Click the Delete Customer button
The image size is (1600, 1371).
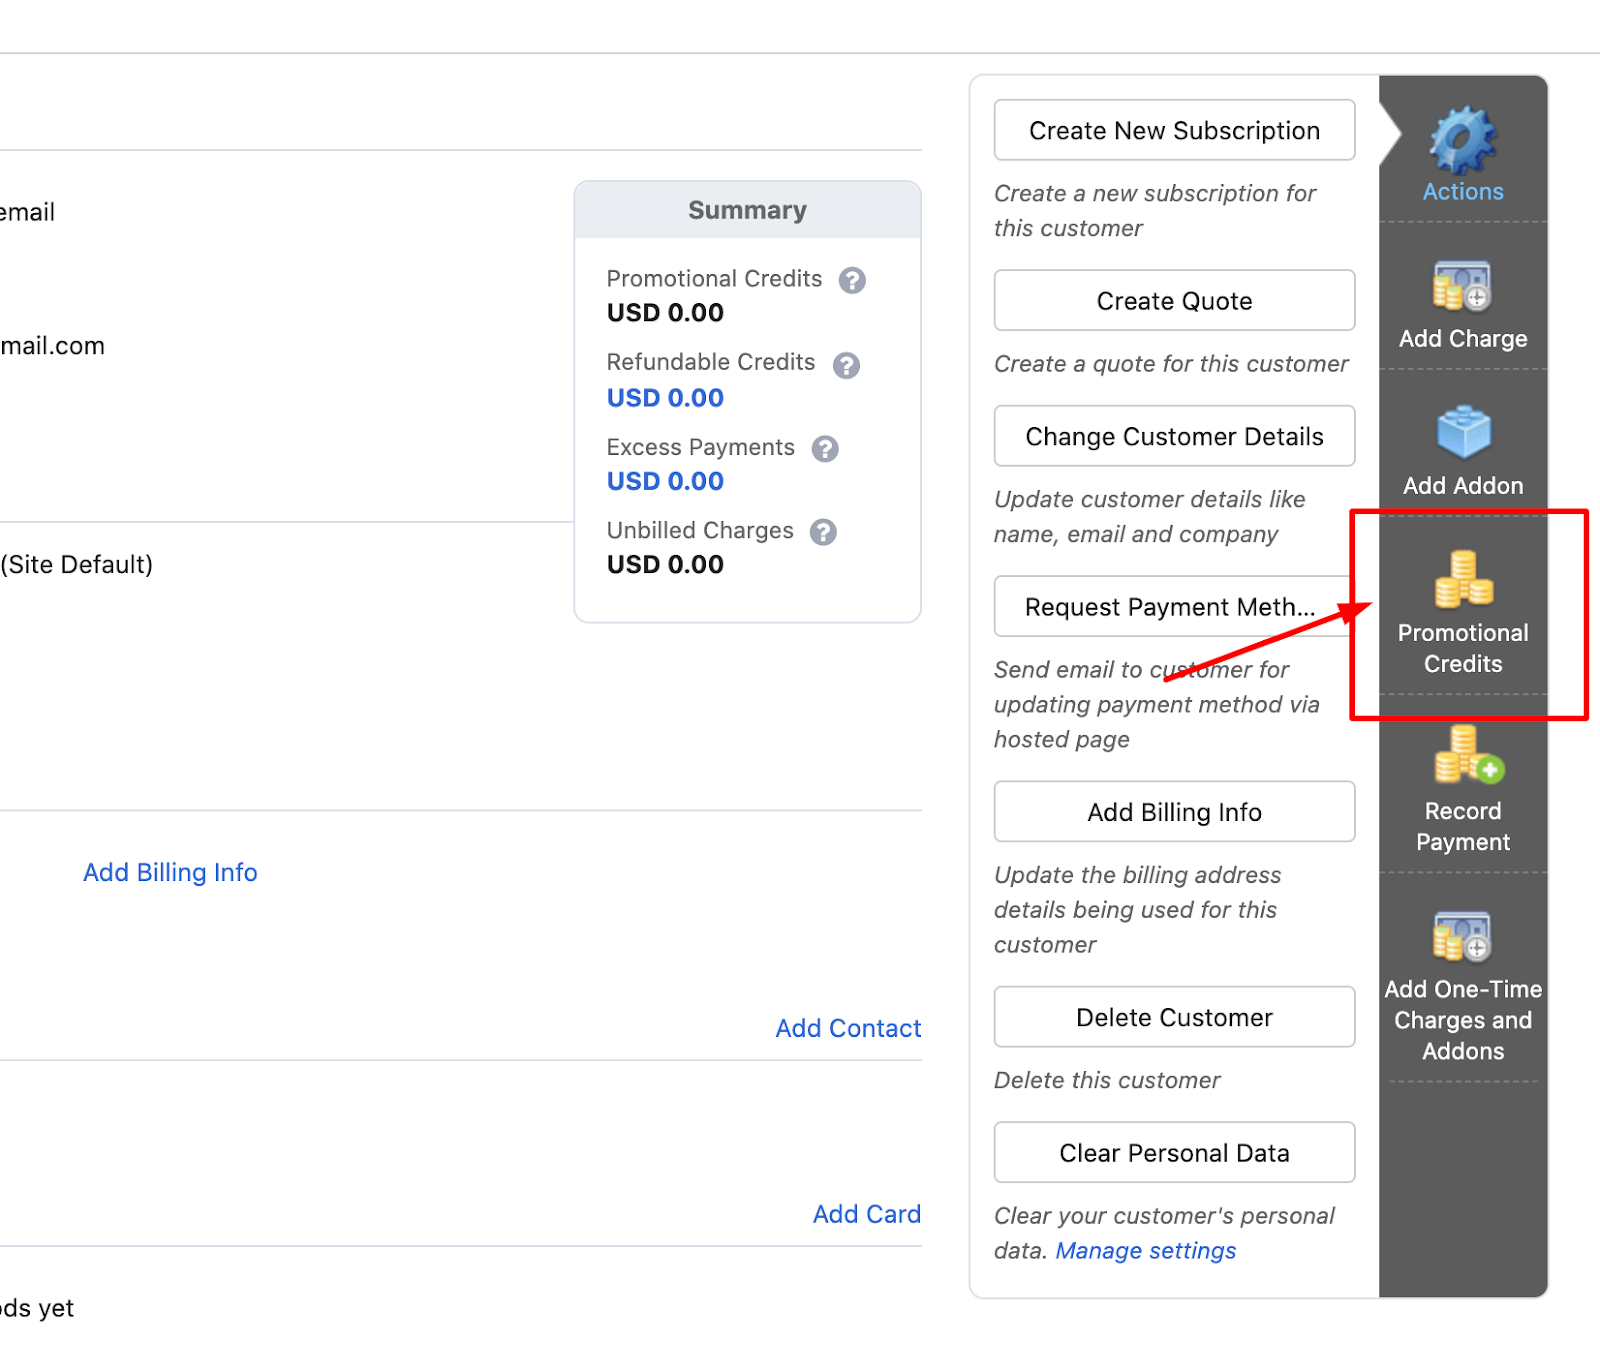(x=1174, y=1018)
